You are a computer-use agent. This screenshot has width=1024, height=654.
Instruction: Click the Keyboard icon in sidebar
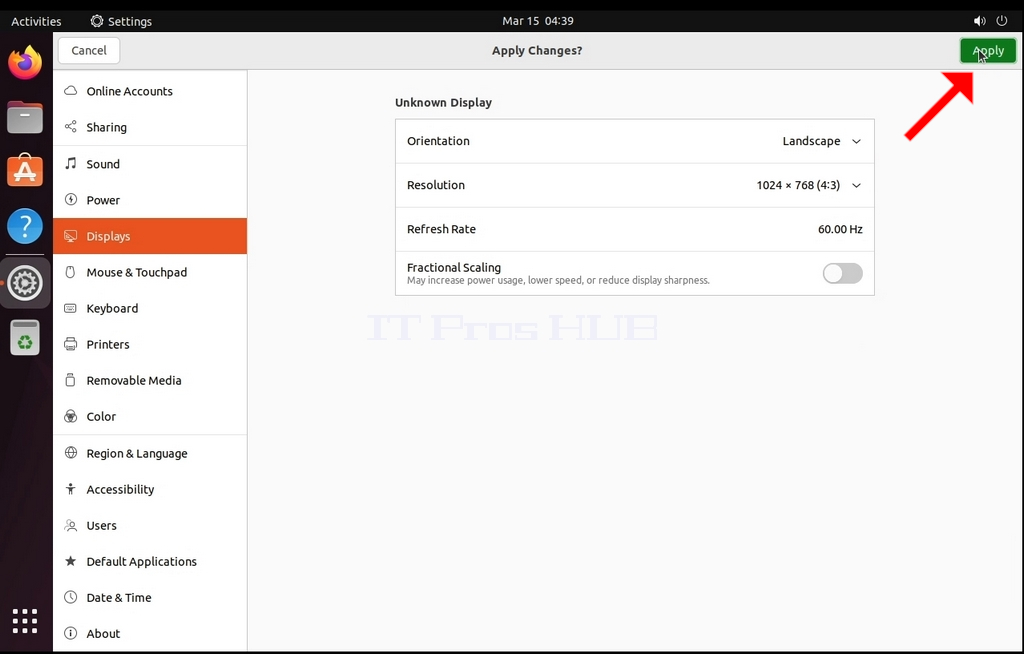[71, 308]
